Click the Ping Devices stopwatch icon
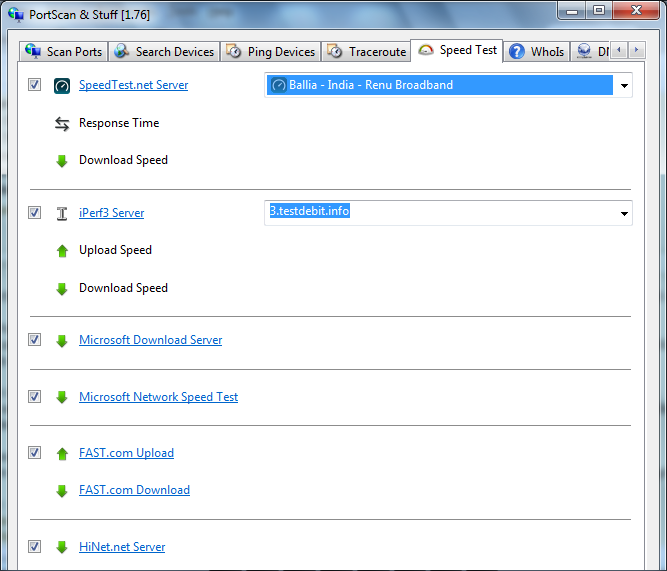 click(x=234, y=51)
